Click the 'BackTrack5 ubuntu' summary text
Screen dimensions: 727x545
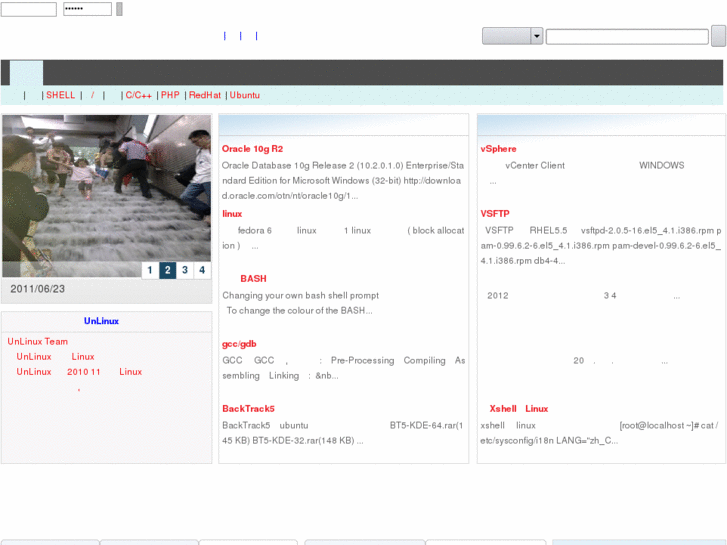265,425
